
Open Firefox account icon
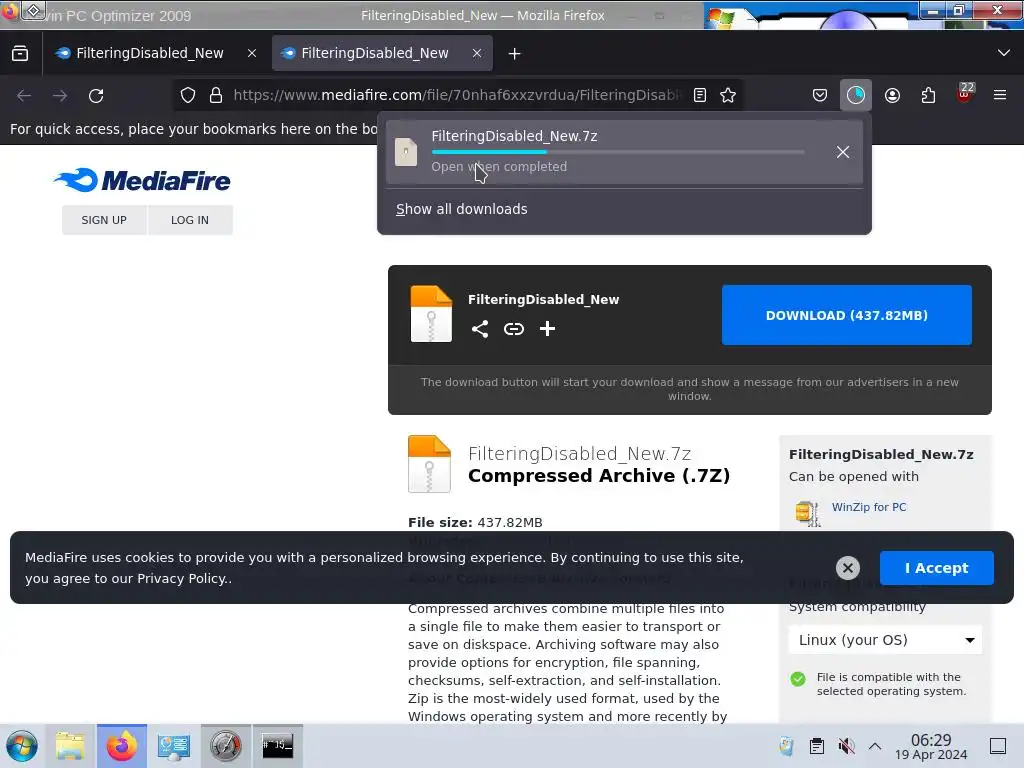point(892,95)
